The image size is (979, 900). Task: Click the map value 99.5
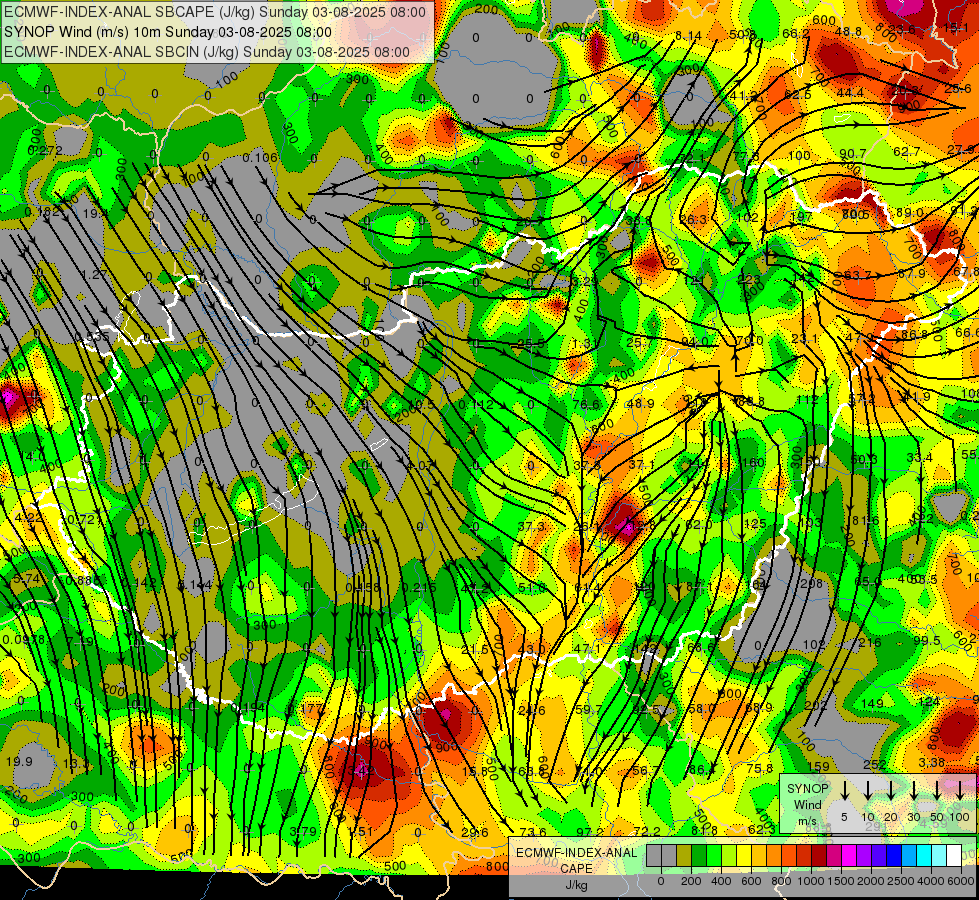coord(927,641)
